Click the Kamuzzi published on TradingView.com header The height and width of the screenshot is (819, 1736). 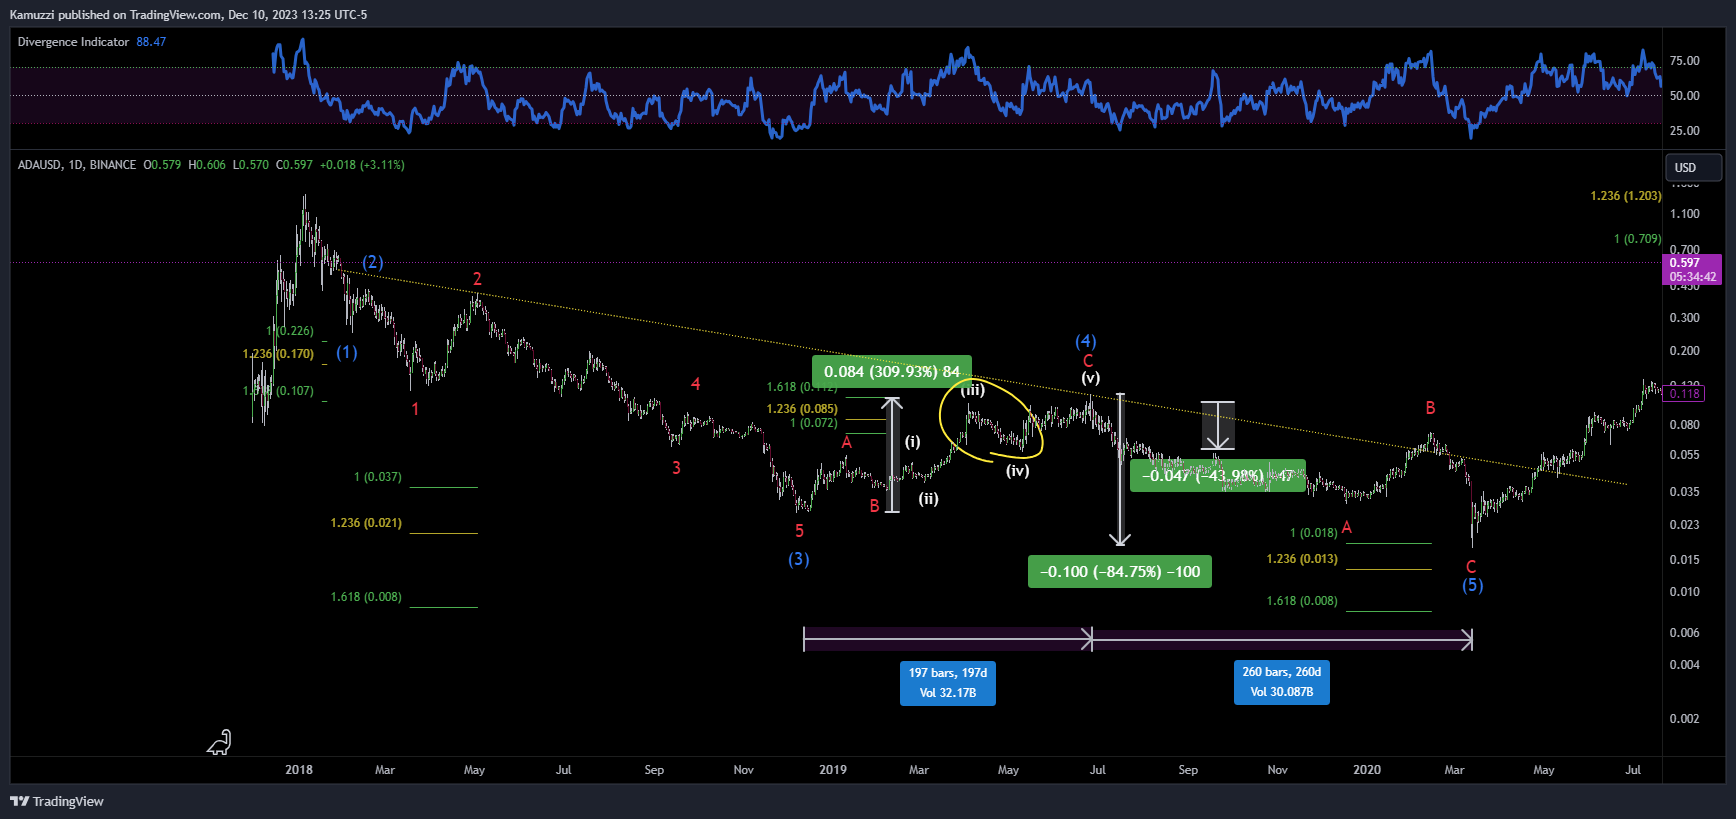tap(188, 15)
